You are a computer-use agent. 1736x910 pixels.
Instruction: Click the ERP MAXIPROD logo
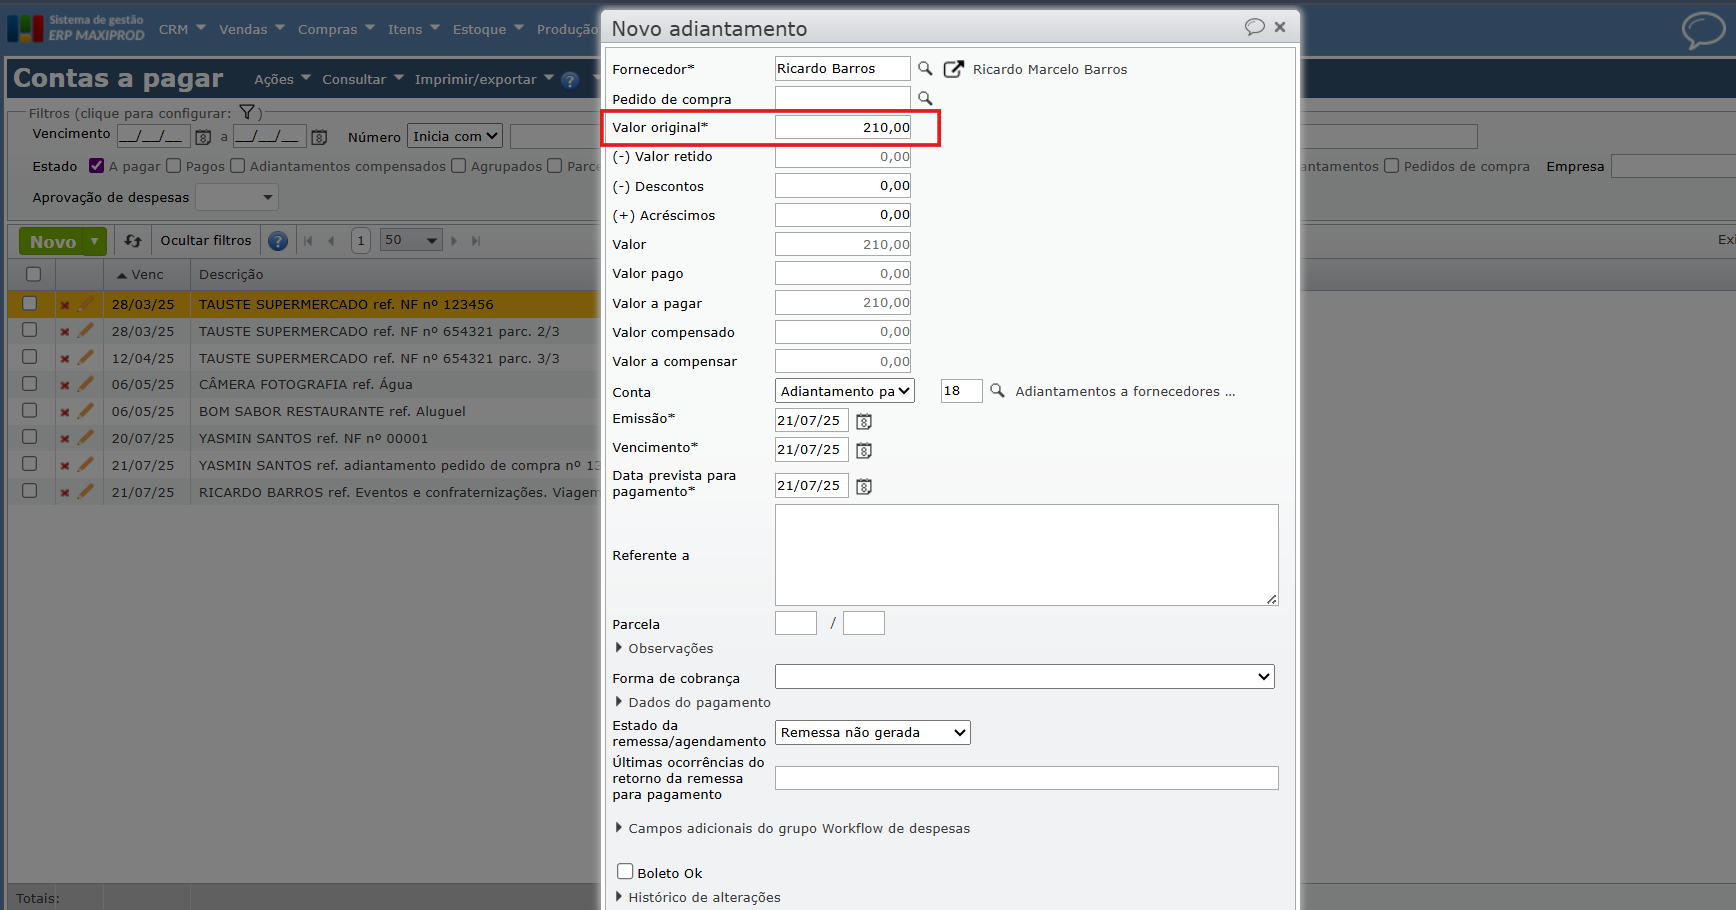(76, 28)
